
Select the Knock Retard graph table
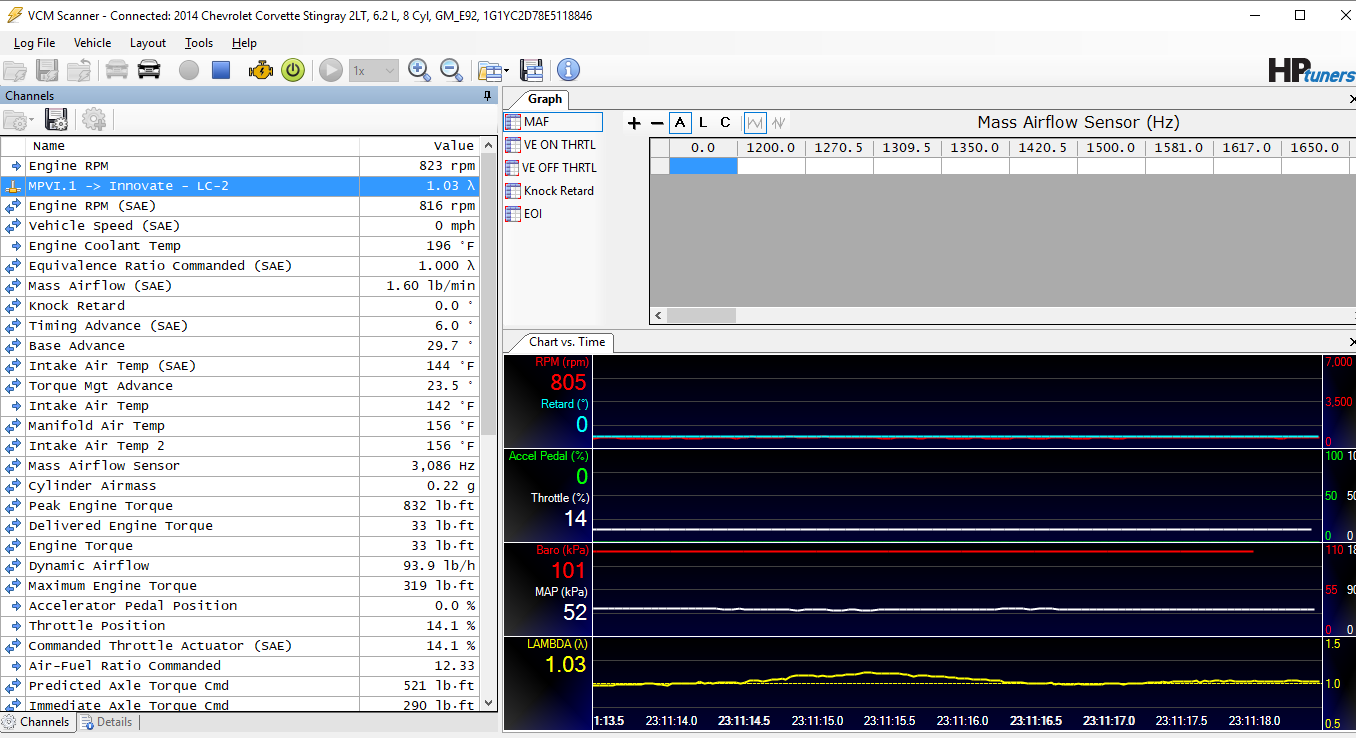(x=558, y=191)
